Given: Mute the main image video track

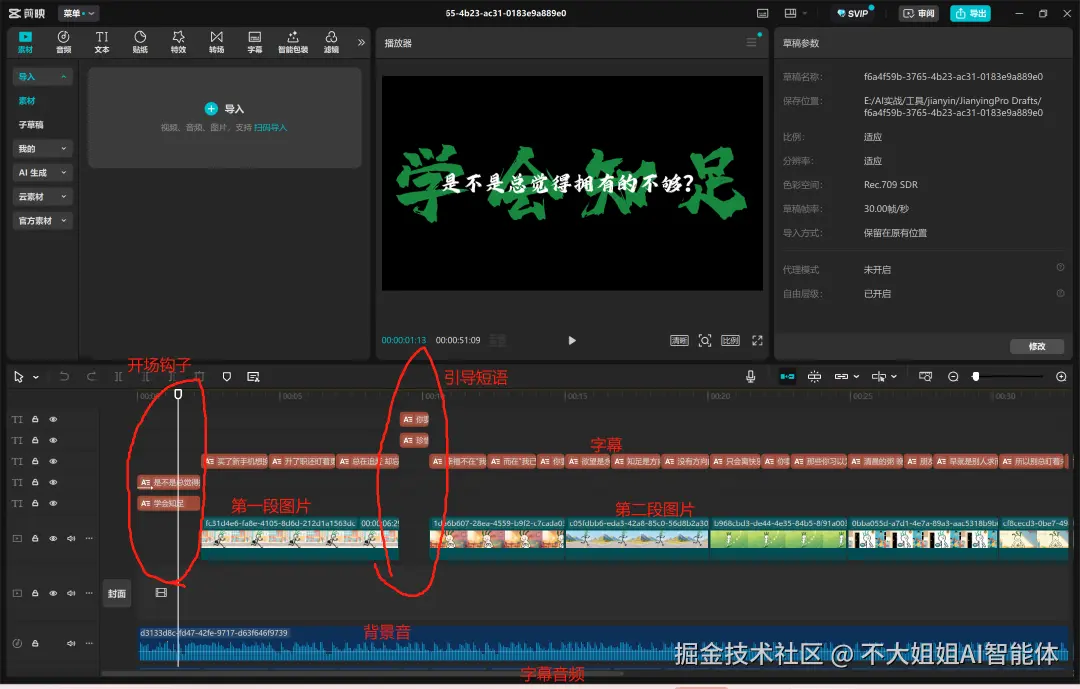Looking at the screenshot, I should pos(71,538).
